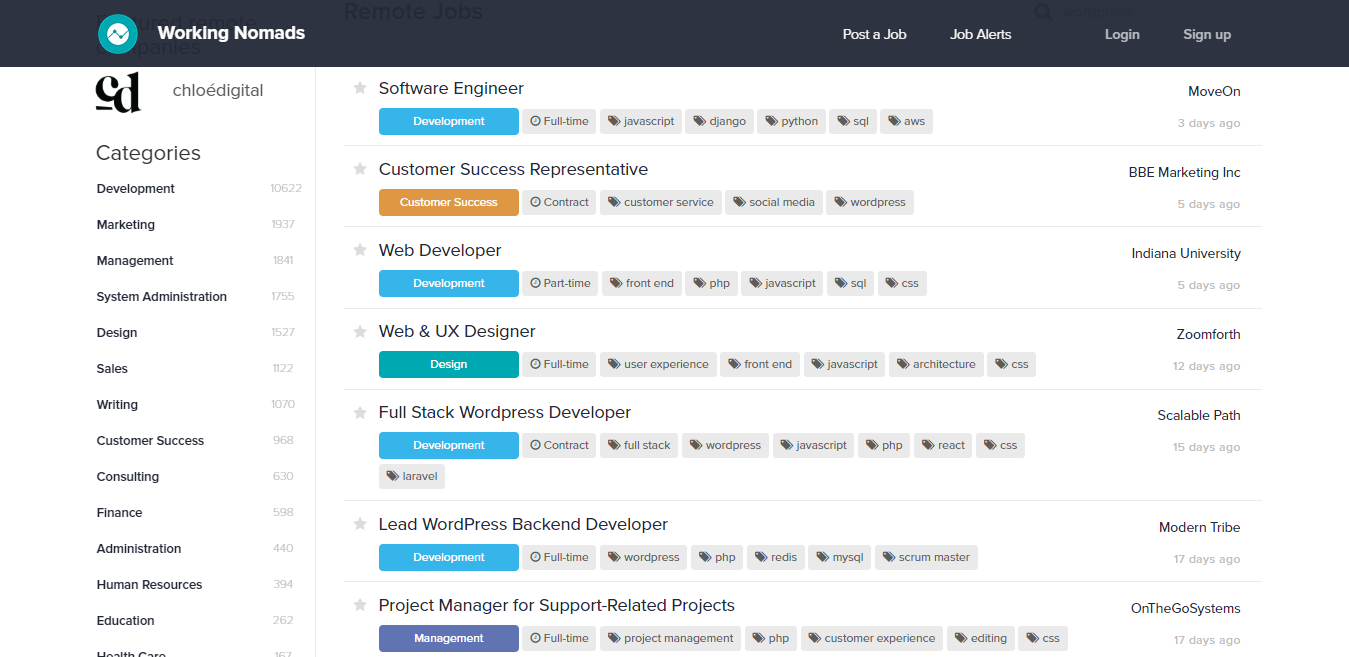This screenshot has height=657, width=1349.
Task: Open the Post a Job menu item
Action: point(874,33)
